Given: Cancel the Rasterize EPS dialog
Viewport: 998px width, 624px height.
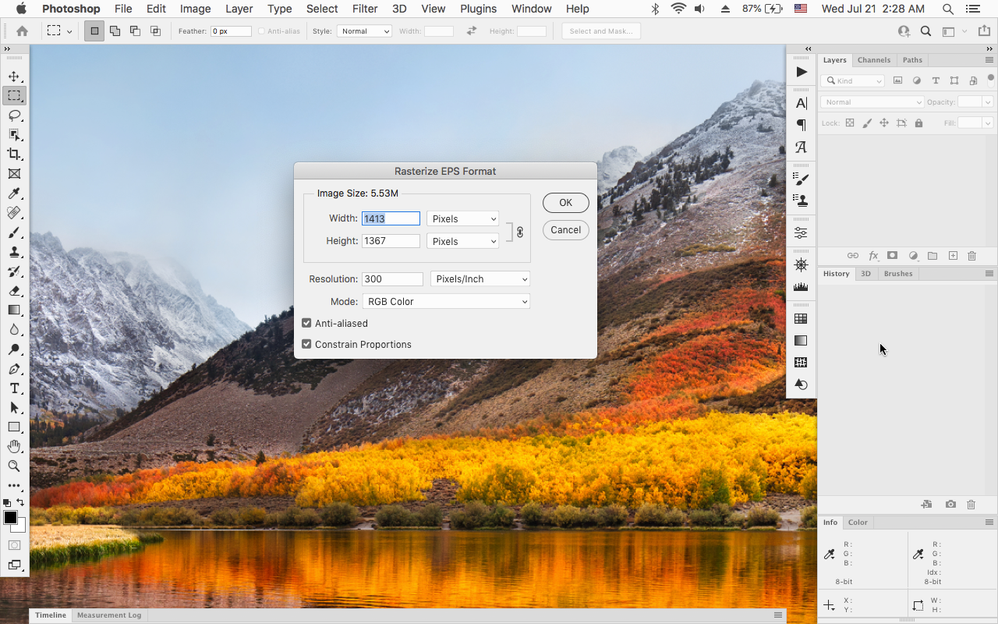Looking at the screenshot, I should [566, 230].
